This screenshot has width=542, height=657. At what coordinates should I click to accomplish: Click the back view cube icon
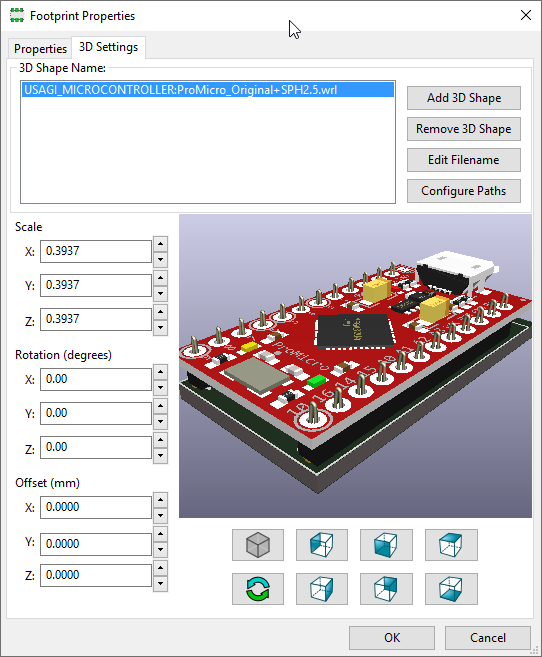[386, 589]
